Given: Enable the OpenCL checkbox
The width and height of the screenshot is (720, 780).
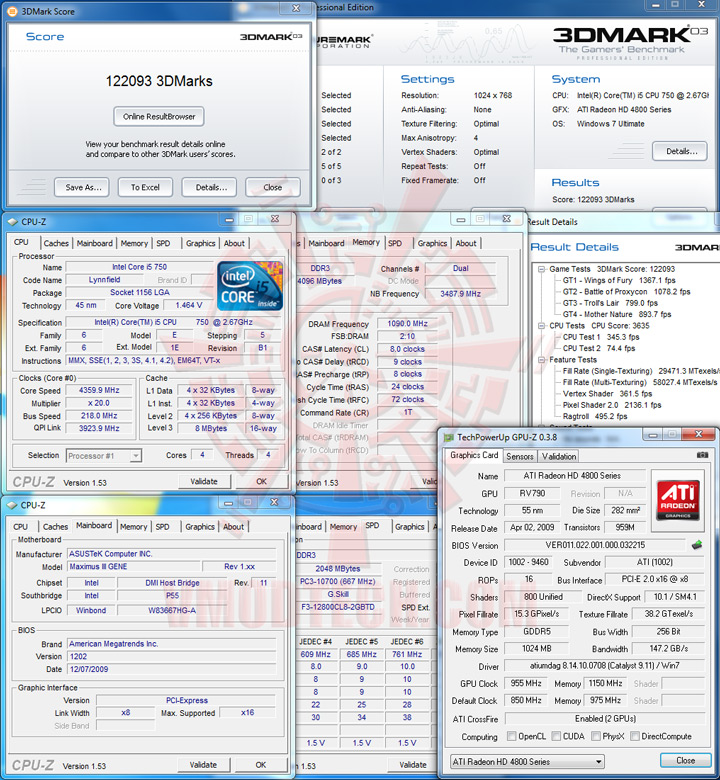Looking at the screenshot, I should click(x=511, y=736).
